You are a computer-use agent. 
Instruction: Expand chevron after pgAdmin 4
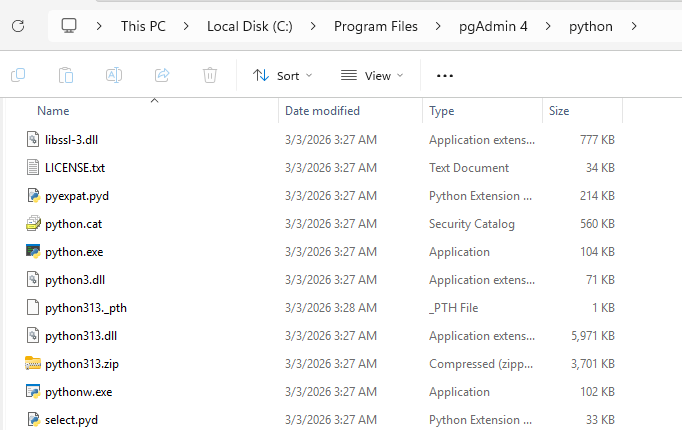(x=548, y=26)
